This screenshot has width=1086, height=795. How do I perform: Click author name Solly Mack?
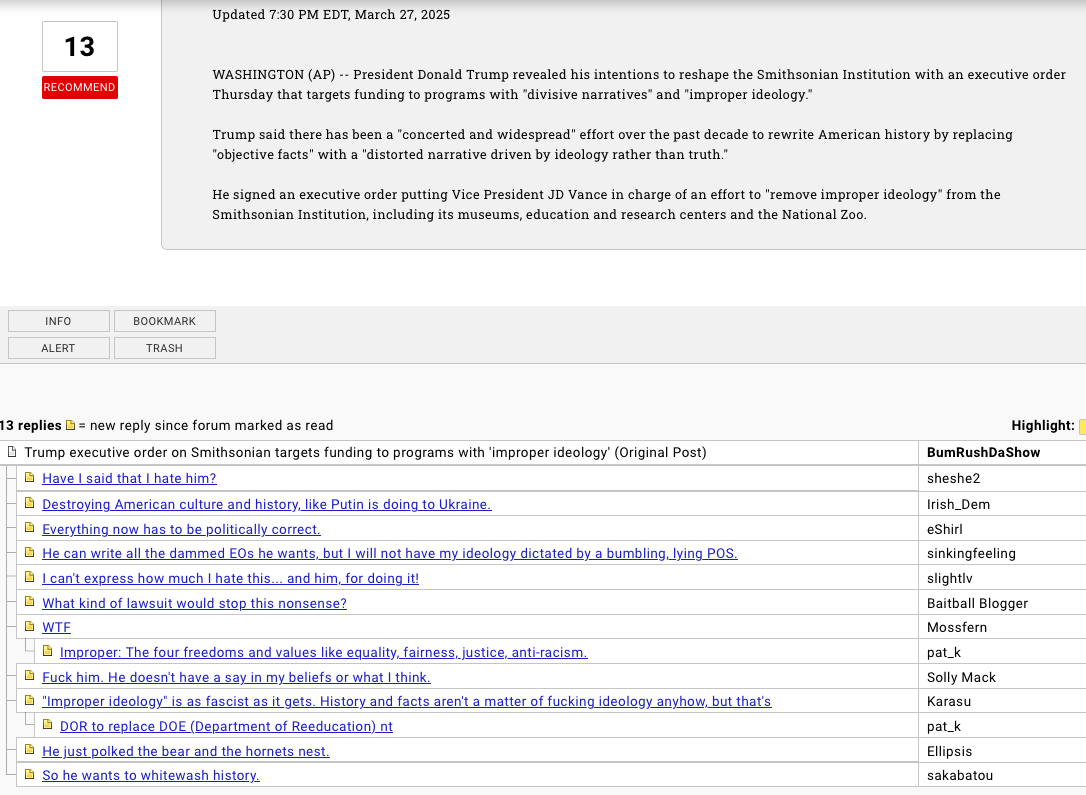click(x=961, y=678)
